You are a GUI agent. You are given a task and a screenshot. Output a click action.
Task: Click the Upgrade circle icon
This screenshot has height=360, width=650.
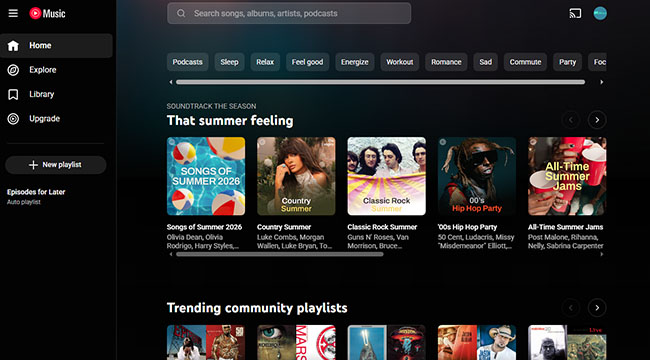(13, 119)
